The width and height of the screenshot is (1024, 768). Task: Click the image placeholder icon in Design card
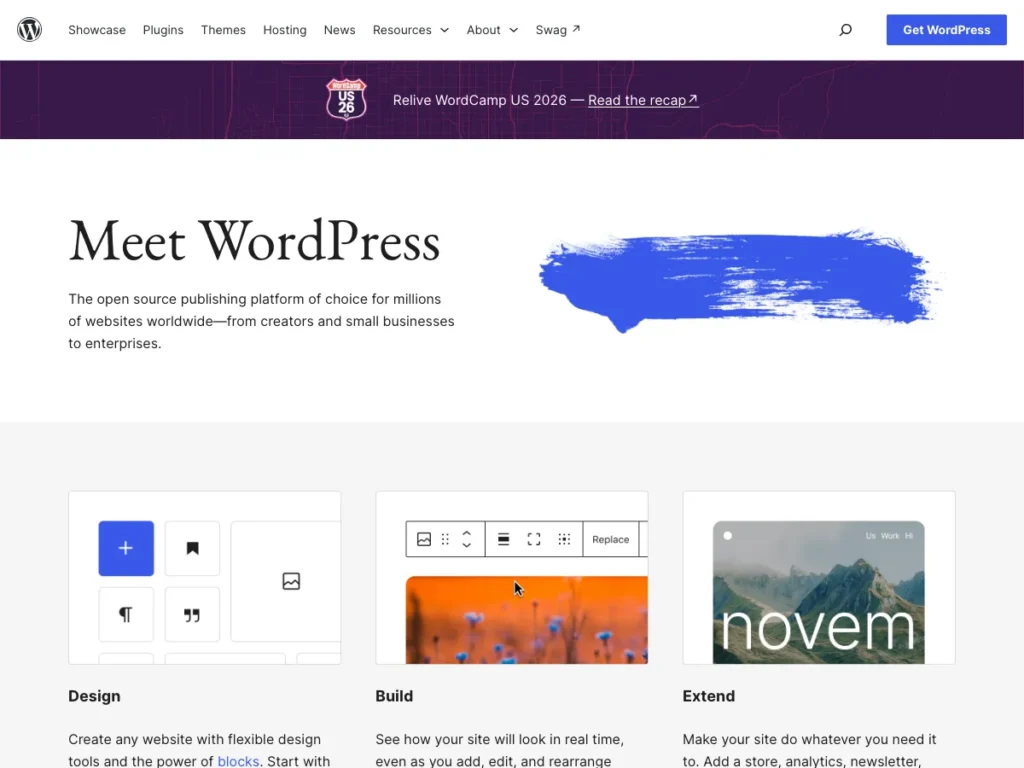(x=291, y=581)
